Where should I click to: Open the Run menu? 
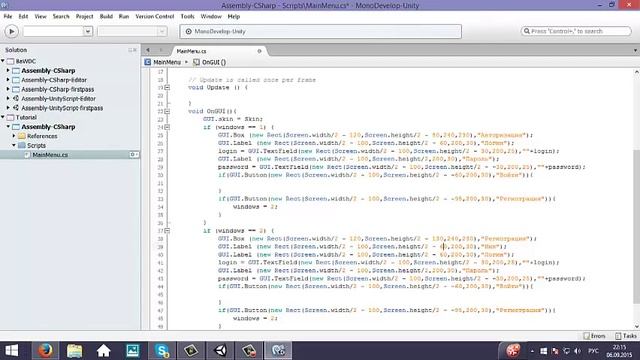pyautogui.click(x=124, y=16)
